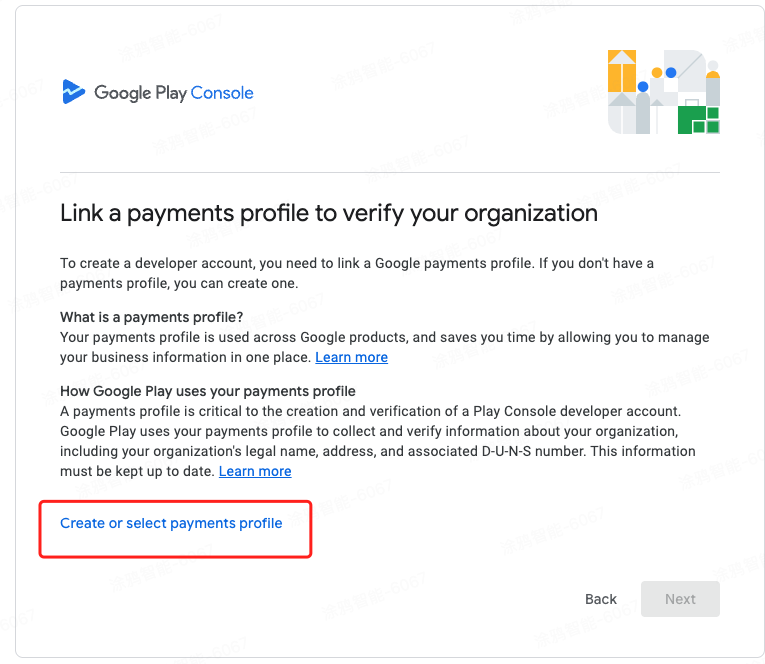The width and height of the screenshot is (765, 664).
Task: Open Learn more link after 'one place.'
Action: tap(351, 357)
